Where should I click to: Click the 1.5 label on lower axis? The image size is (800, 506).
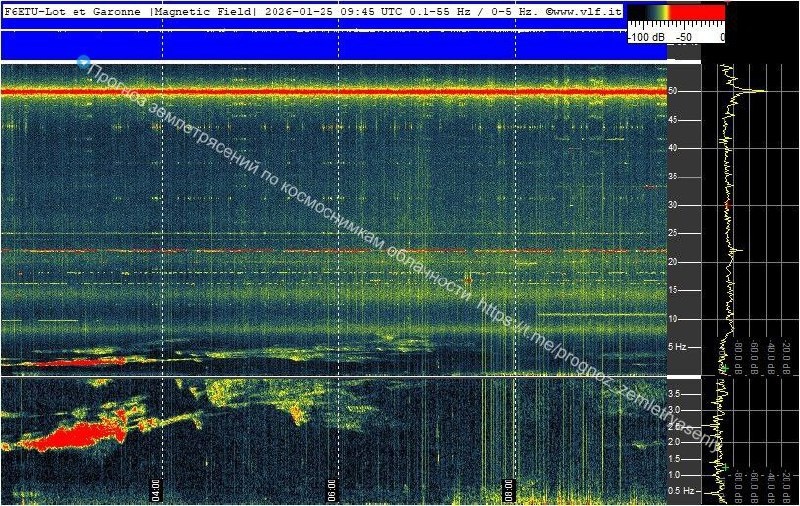click(x=674, y=459)
